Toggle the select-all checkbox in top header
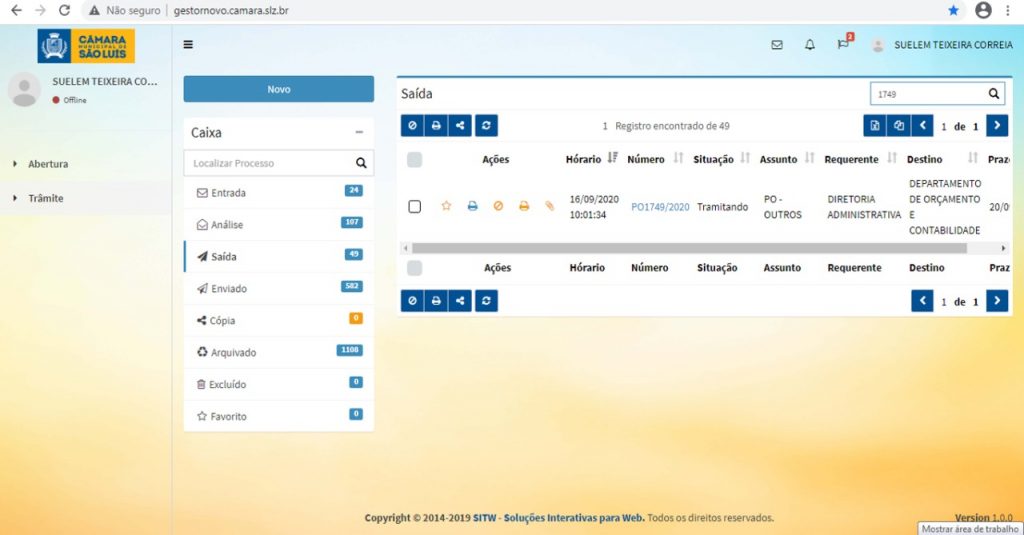Image resolution: width=1024 pixels, height=535 pixels. (x=414, y=159)
